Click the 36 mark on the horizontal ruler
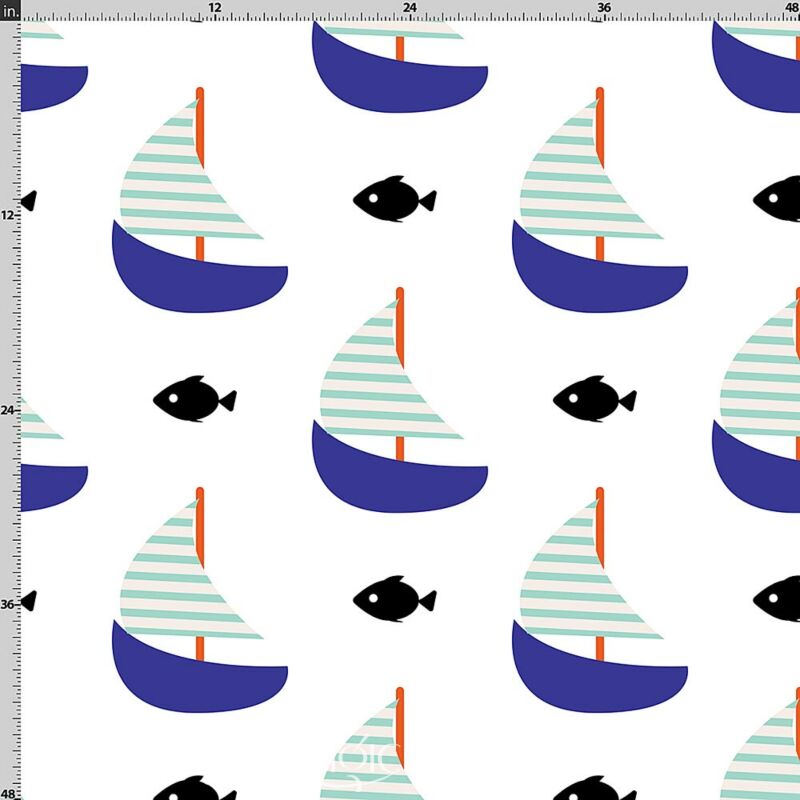Screen dimensions: 800x800 (x=604, y=8)
